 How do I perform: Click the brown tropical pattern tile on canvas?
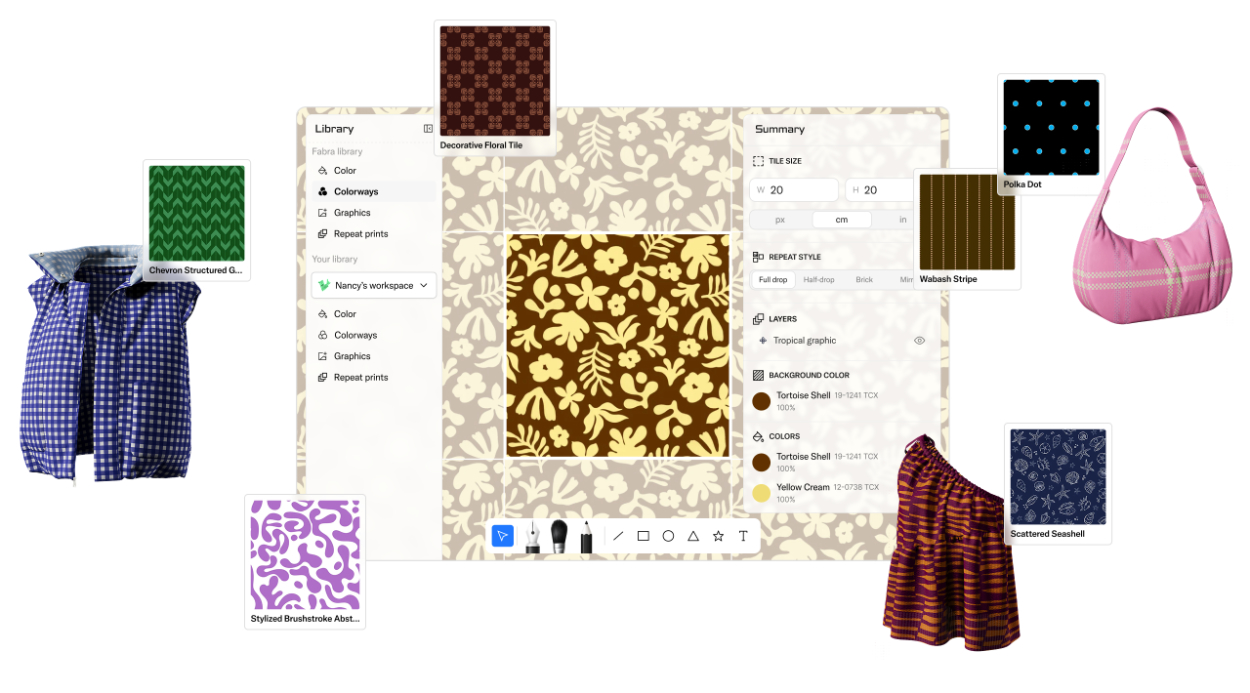pos(618,345)
